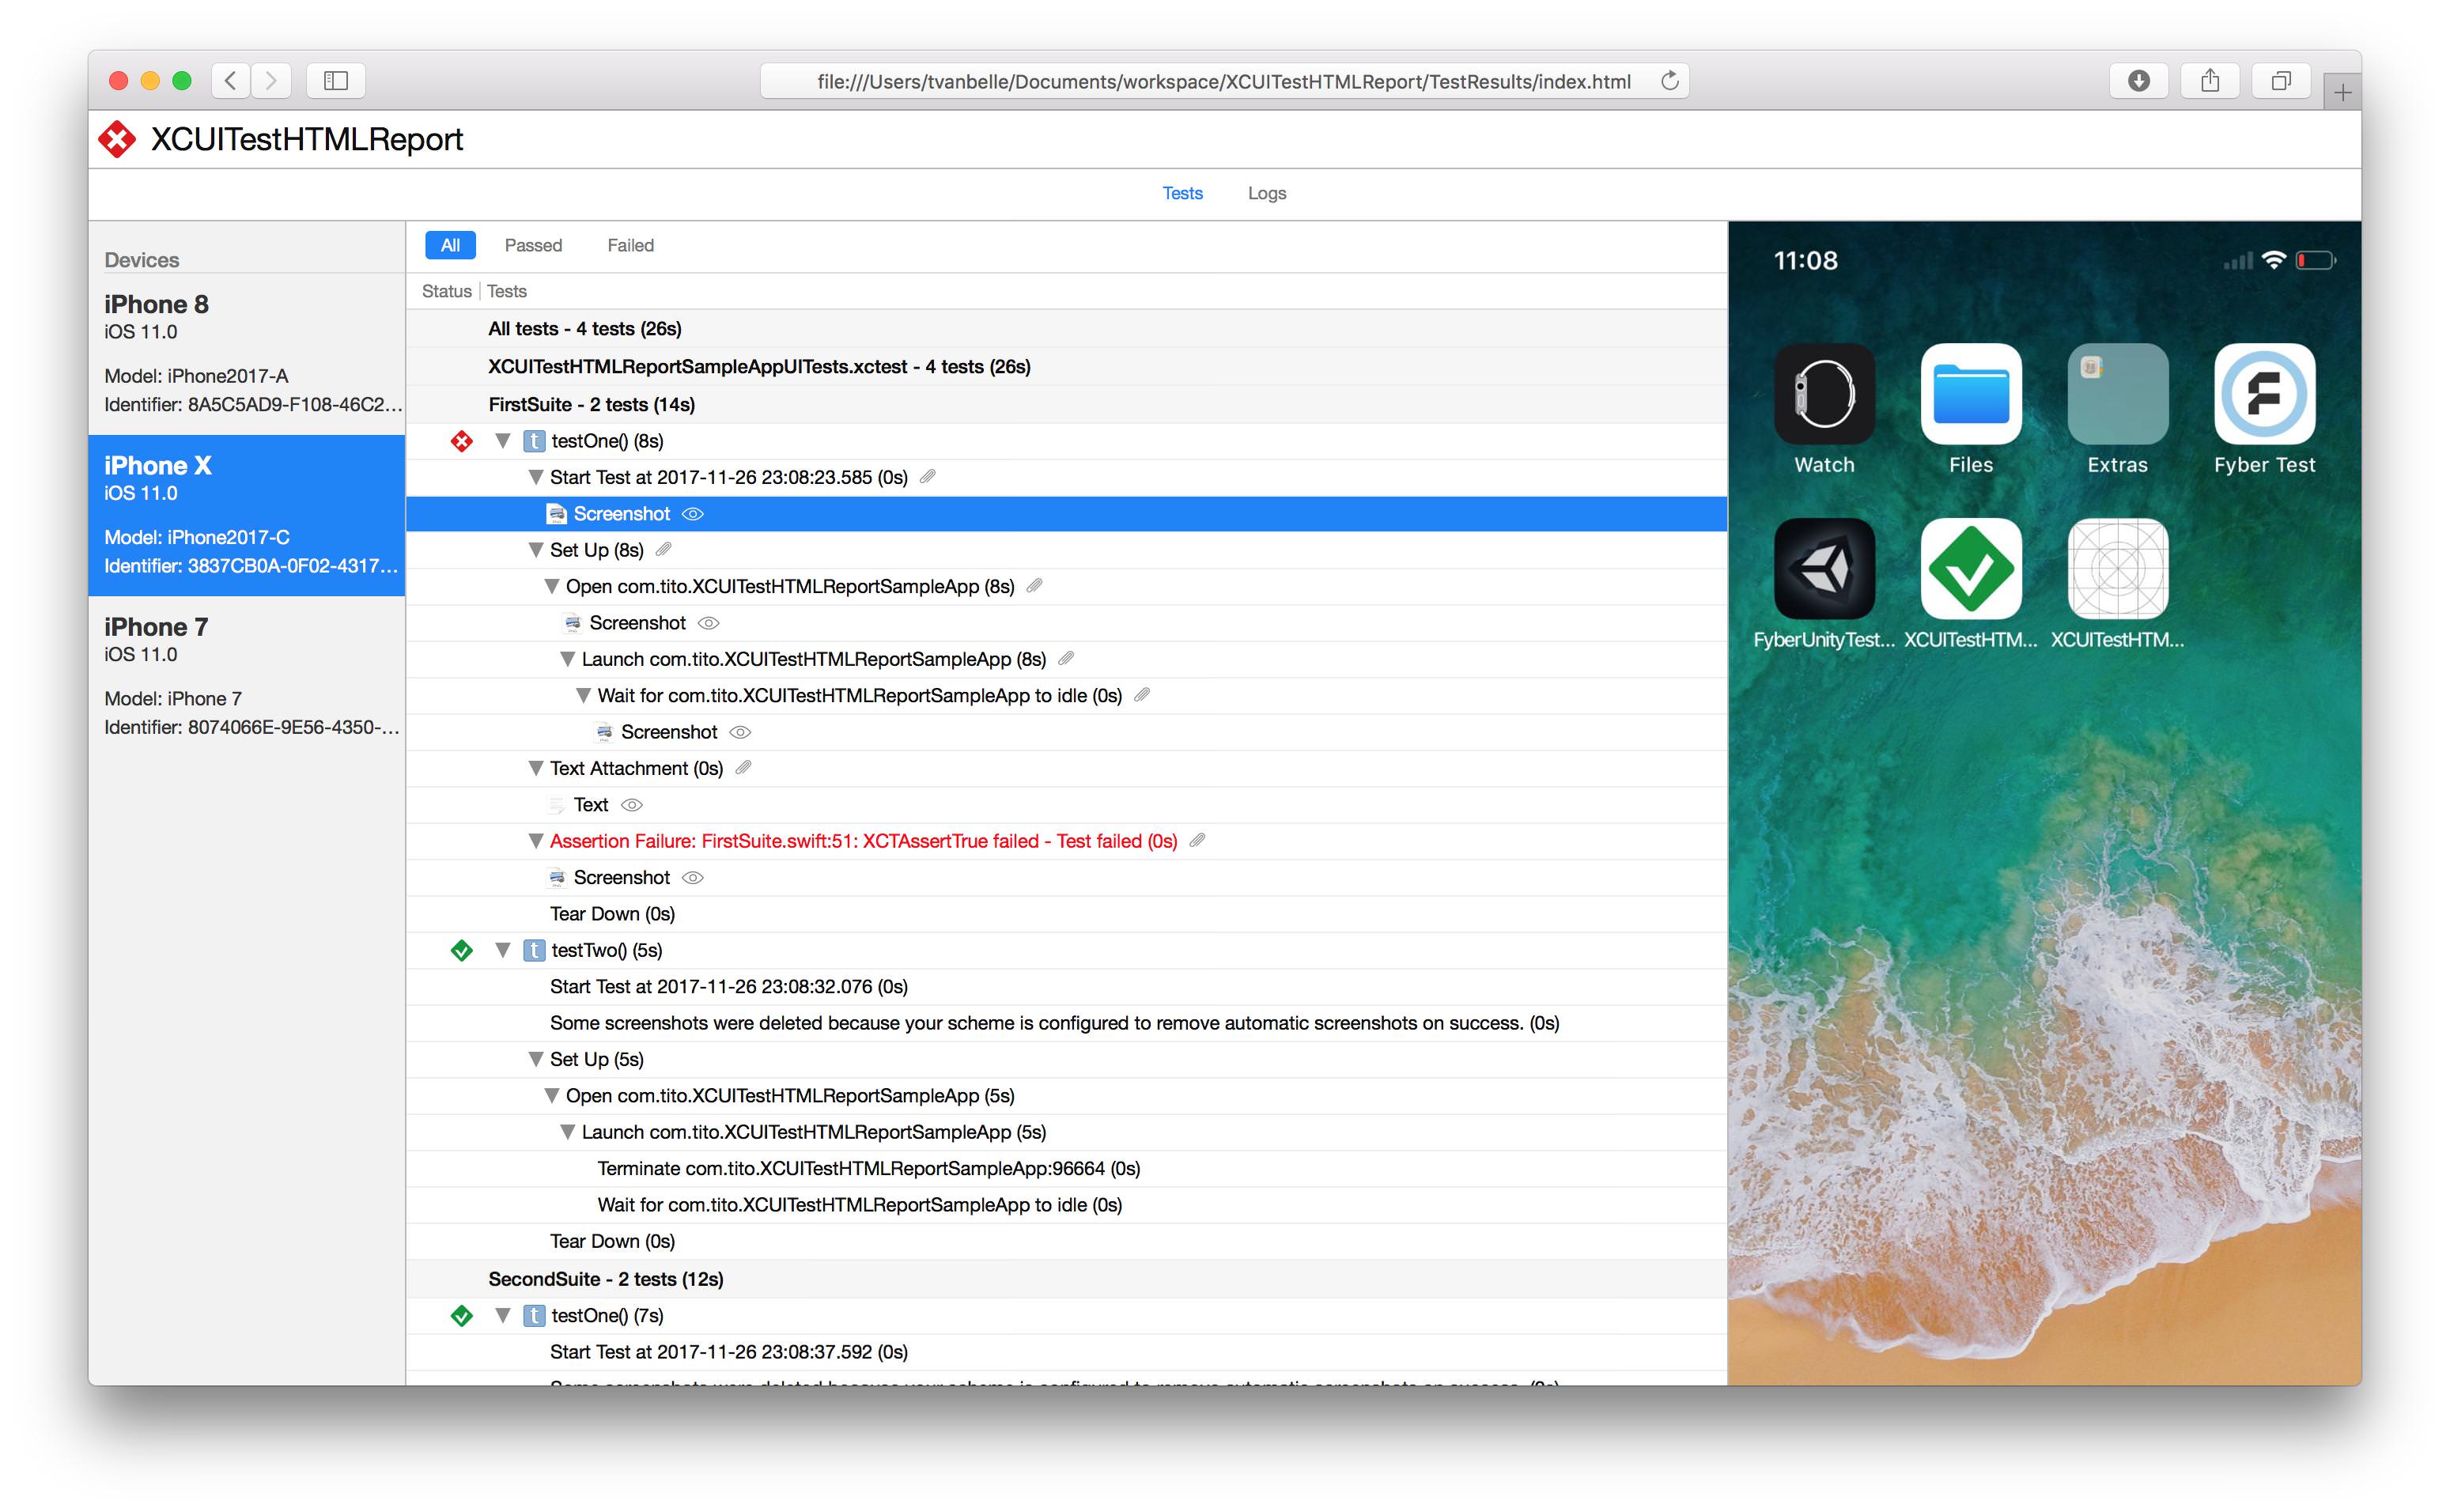Viewport: 2450px width, 1512px height.
Task: Click the file URL address bar
Action: (1223, 81)
